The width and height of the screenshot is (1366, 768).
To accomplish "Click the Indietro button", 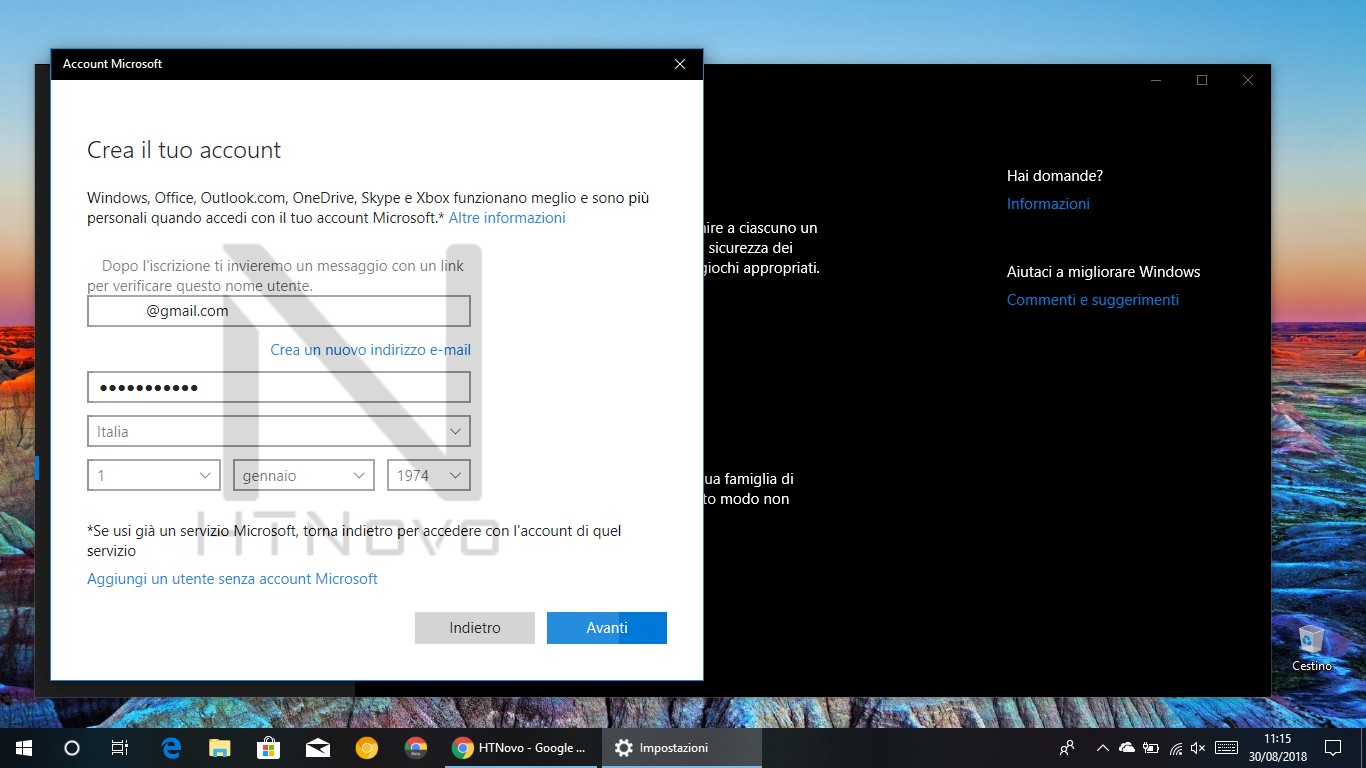I will [x=475, y=628].
